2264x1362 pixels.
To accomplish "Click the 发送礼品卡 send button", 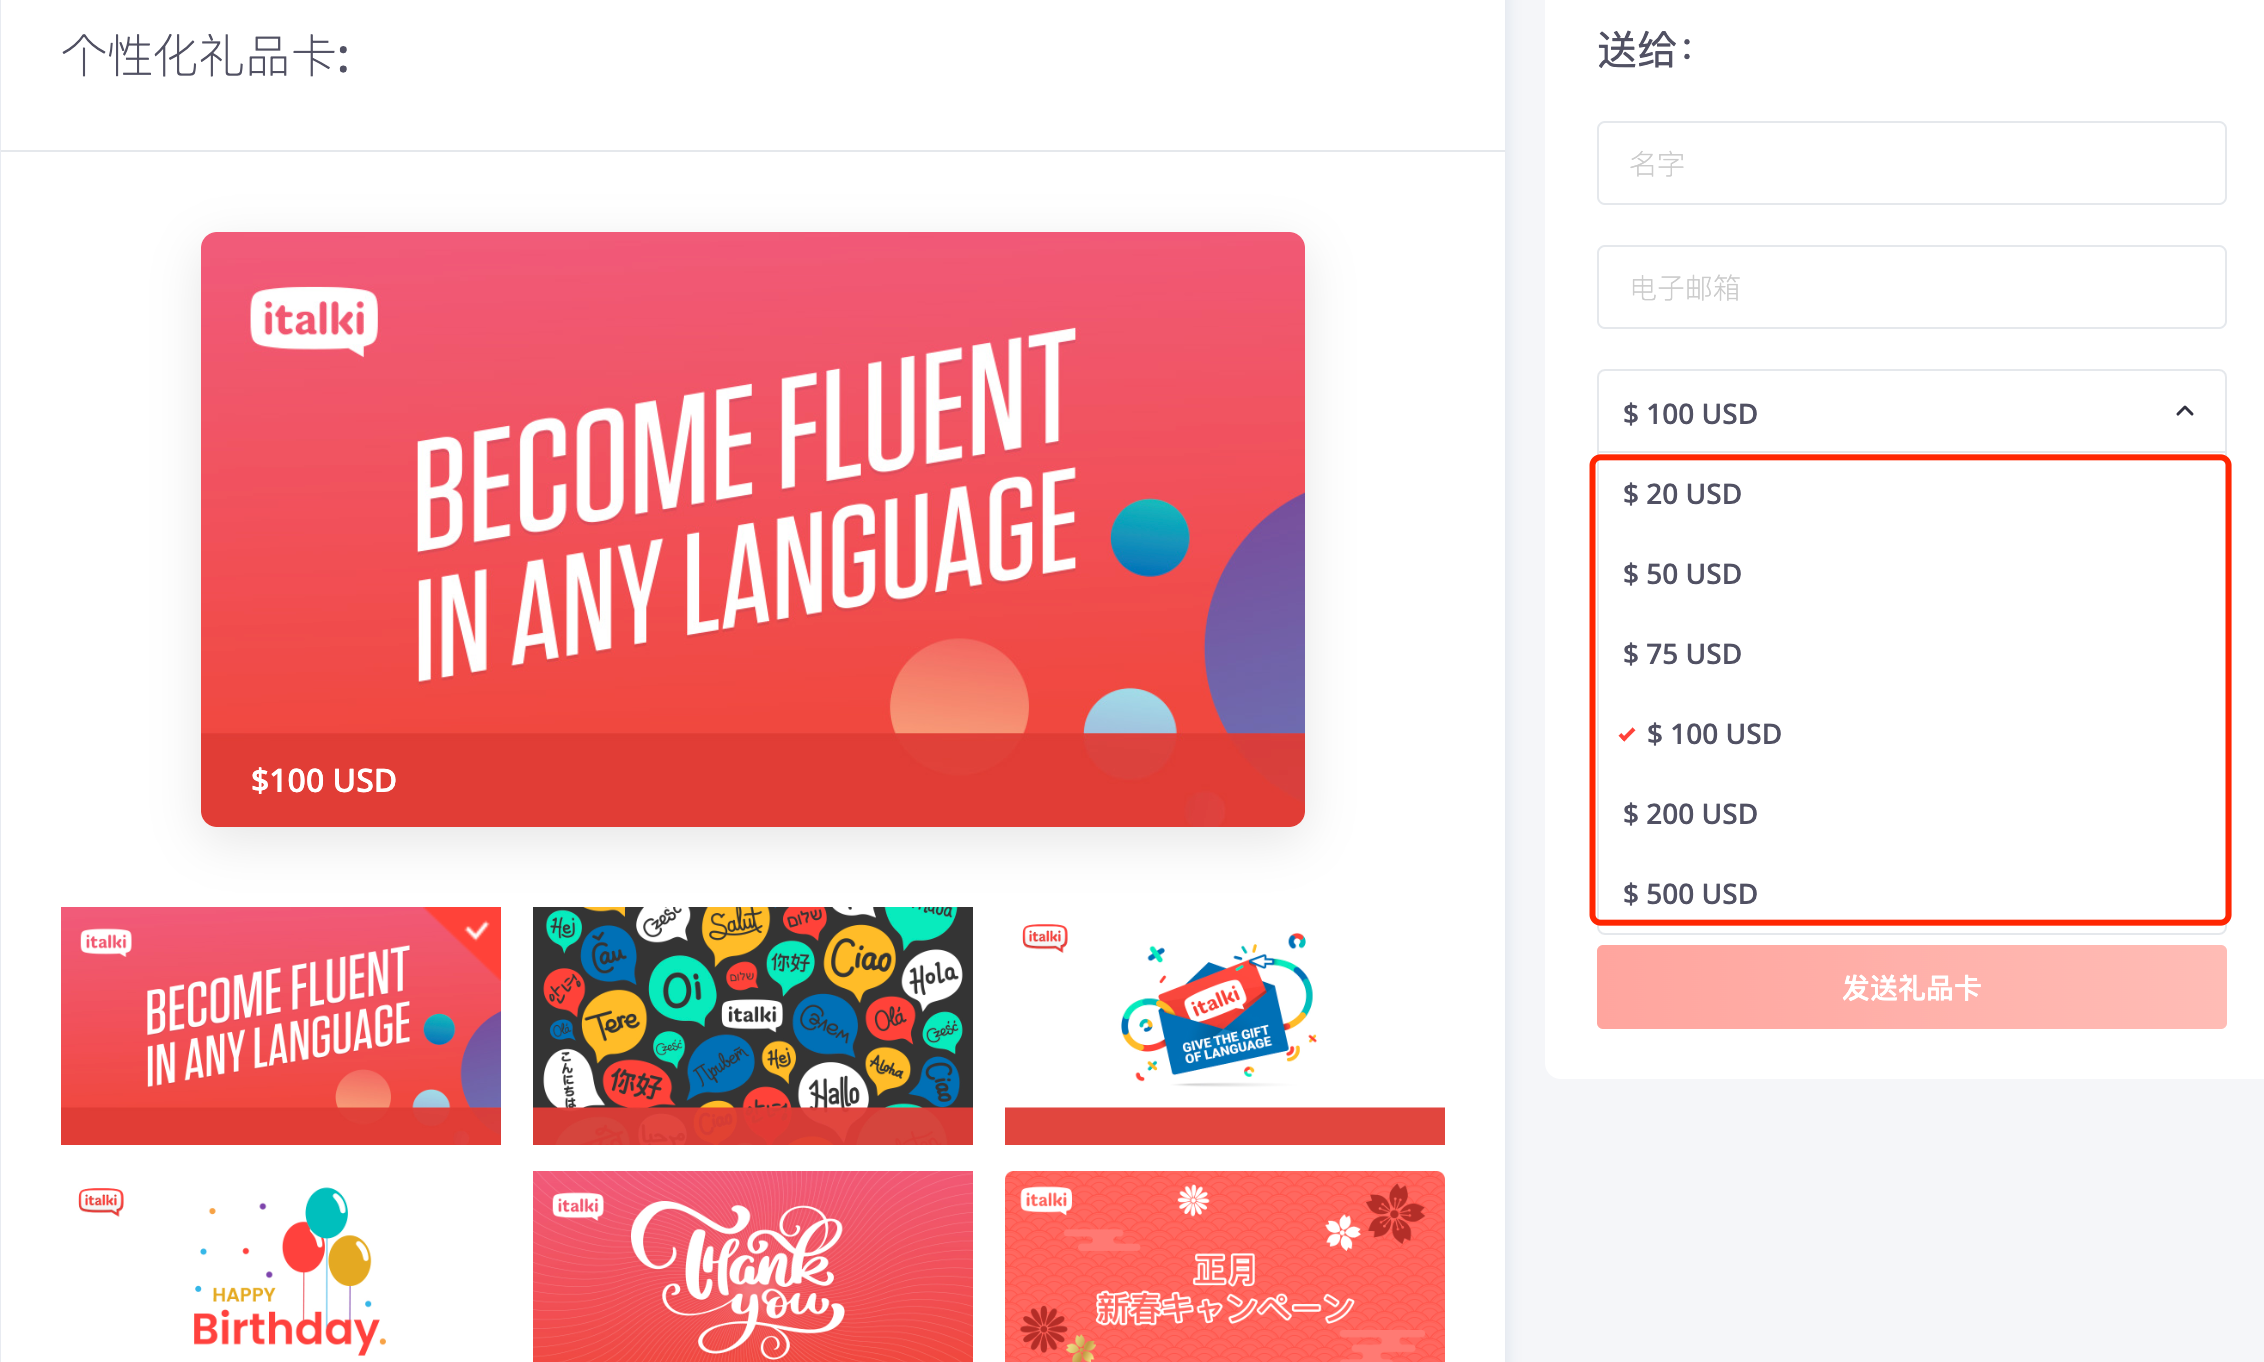I will (x=1910, y=987).
